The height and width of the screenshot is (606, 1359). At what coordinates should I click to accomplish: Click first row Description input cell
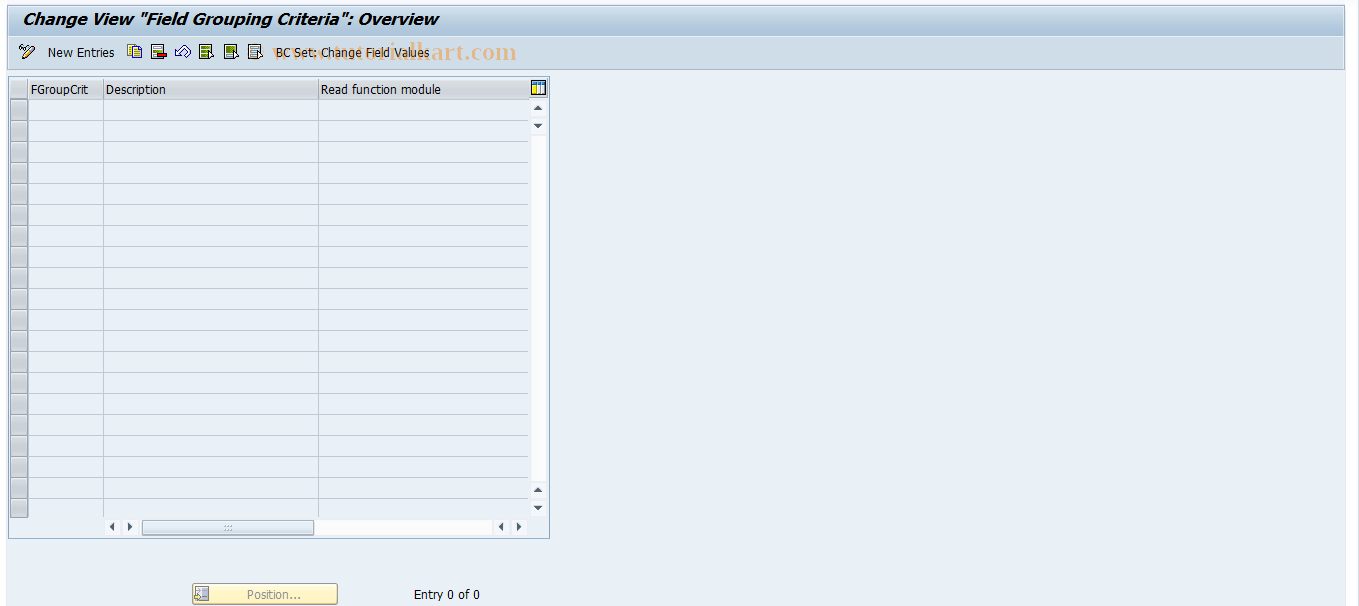click(211, 110)
